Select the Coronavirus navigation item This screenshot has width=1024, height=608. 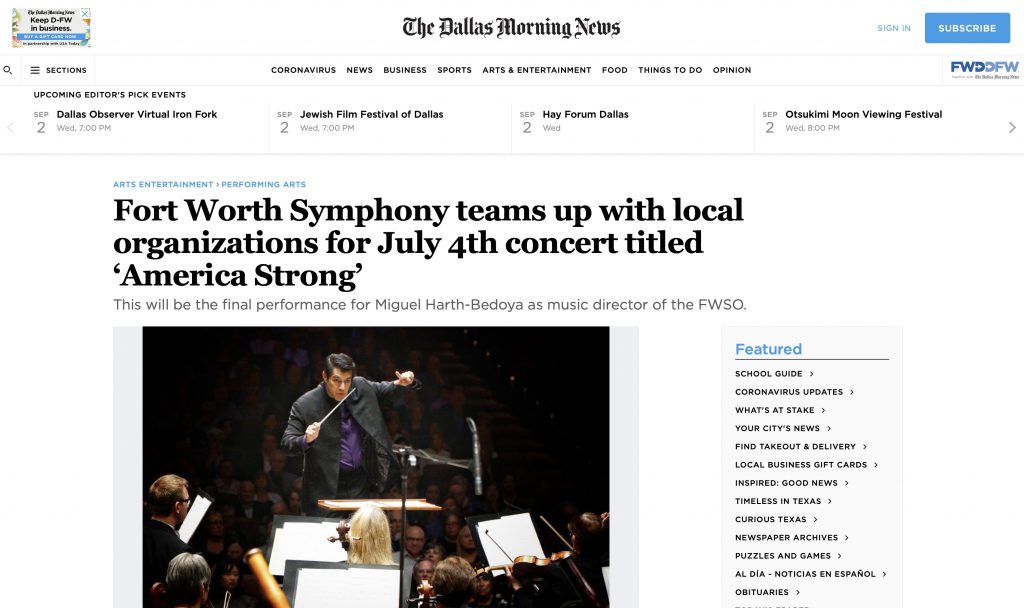tap(303, 70)
